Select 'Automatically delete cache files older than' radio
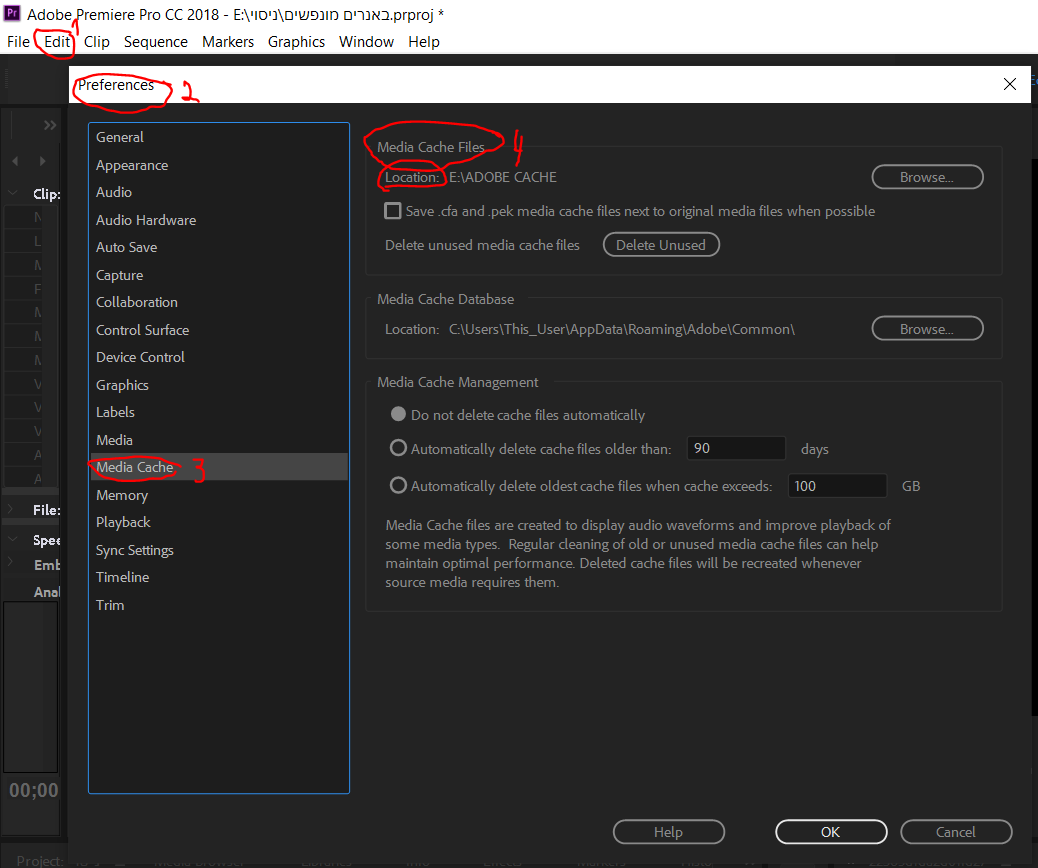The width and height of the screenshot is (1038, 868). coord(398,448)
